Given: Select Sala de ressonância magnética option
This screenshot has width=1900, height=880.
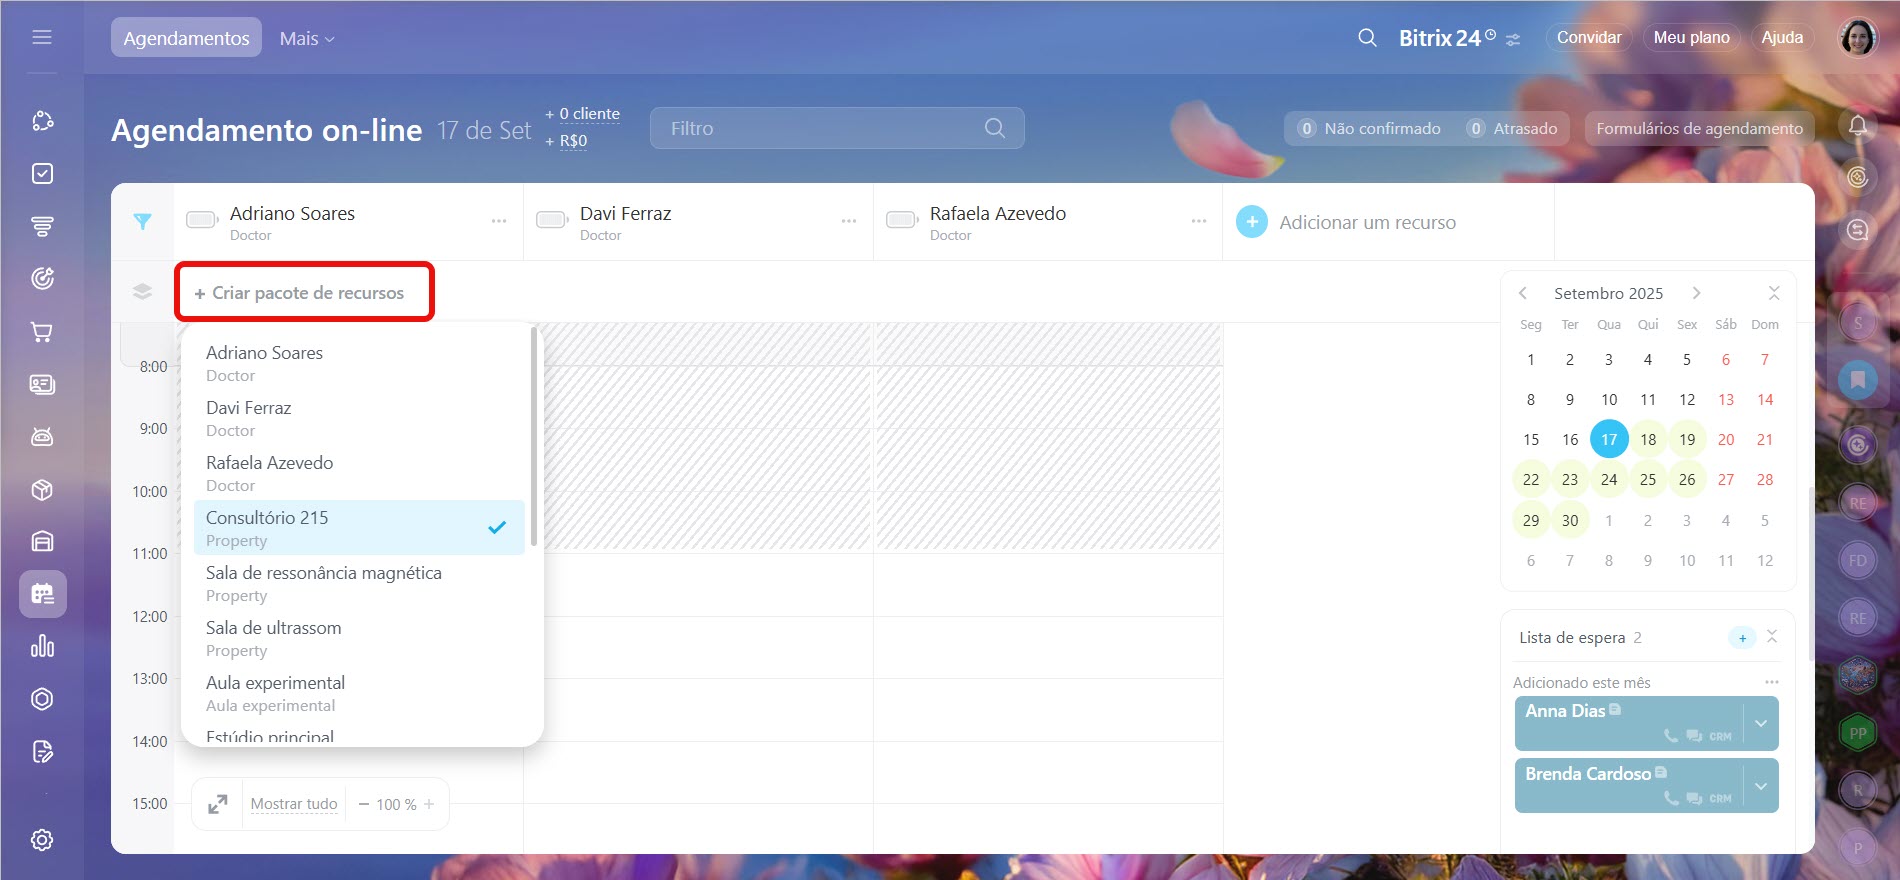Looking at the screenshot, I should coord(358,583).
